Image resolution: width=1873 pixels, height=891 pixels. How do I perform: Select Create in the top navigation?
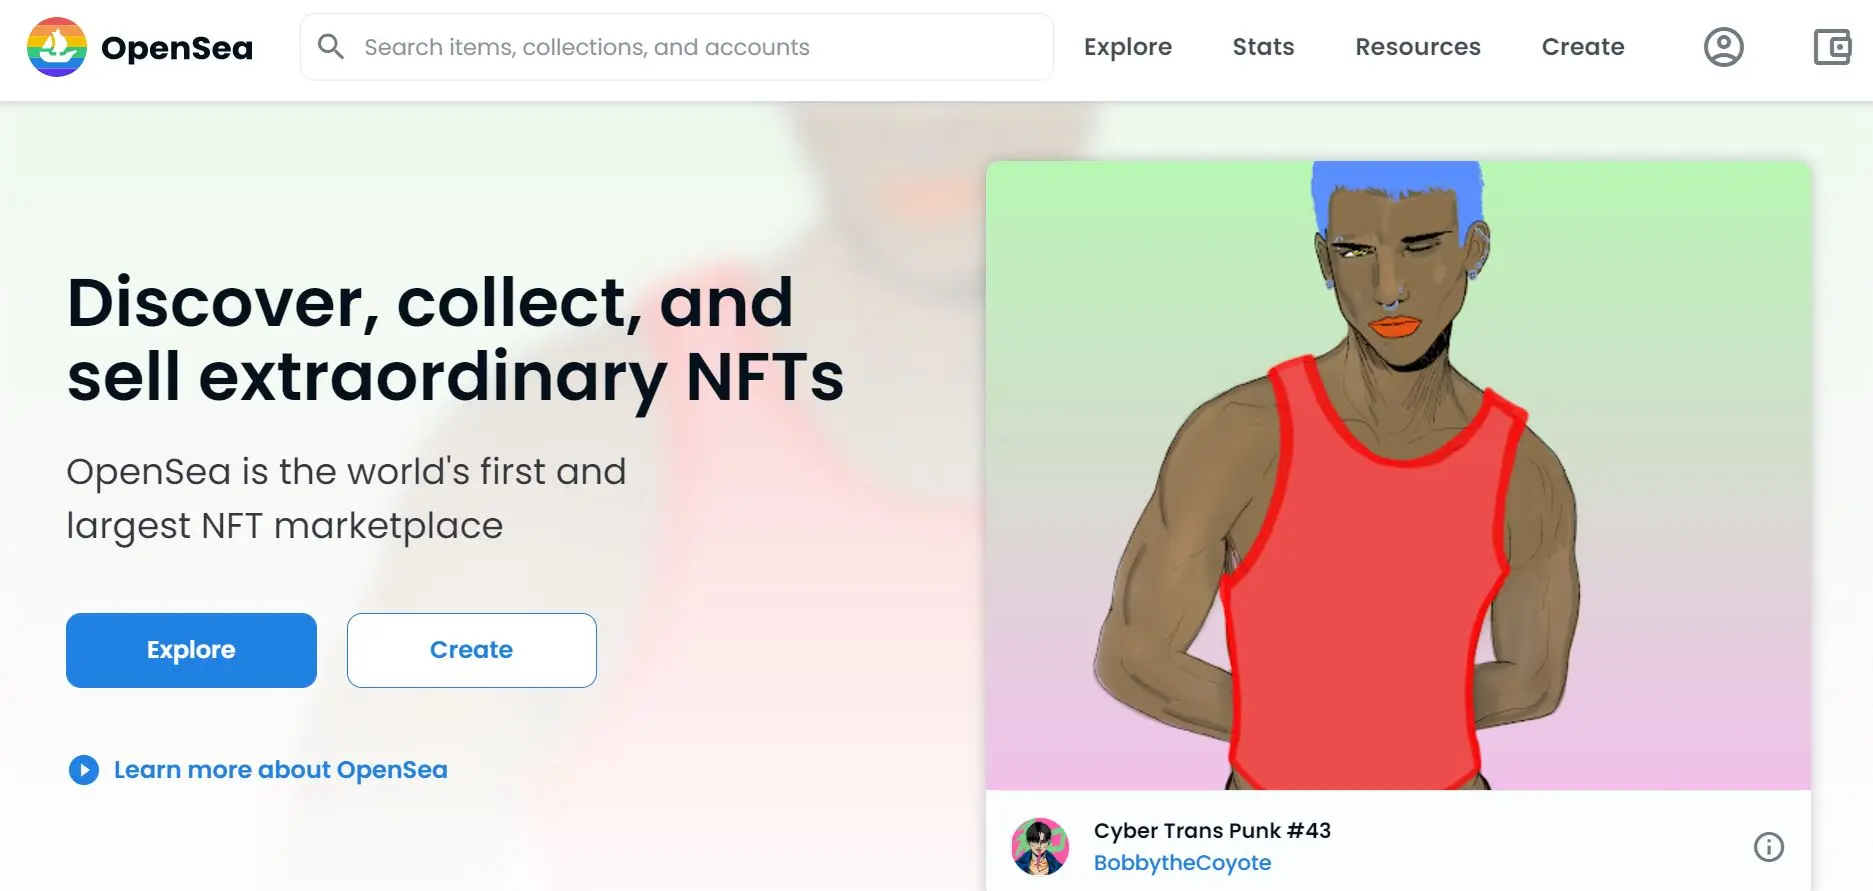click(x=1582, y=47)
